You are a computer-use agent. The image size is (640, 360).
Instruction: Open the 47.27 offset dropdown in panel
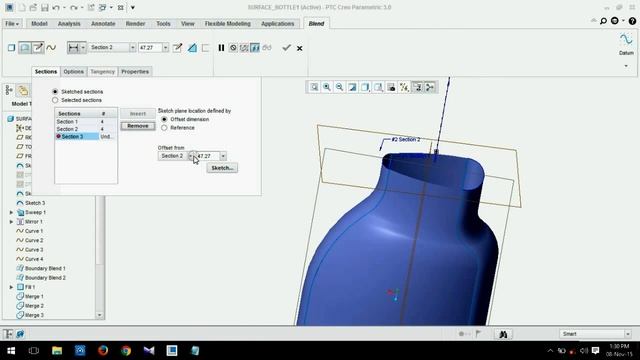pos(223,156)
